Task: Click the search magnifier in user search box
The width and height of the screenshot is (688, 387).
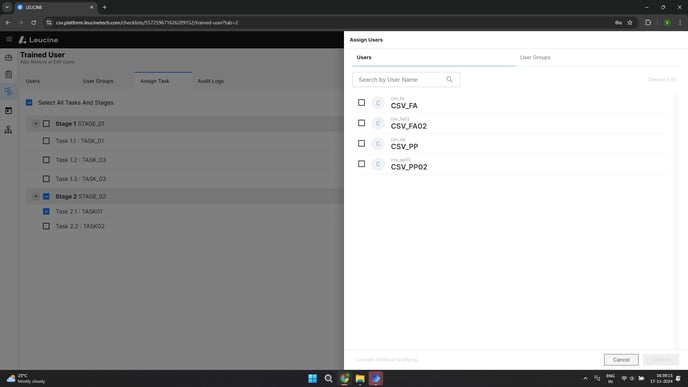Action: click(x=449, y=79)
